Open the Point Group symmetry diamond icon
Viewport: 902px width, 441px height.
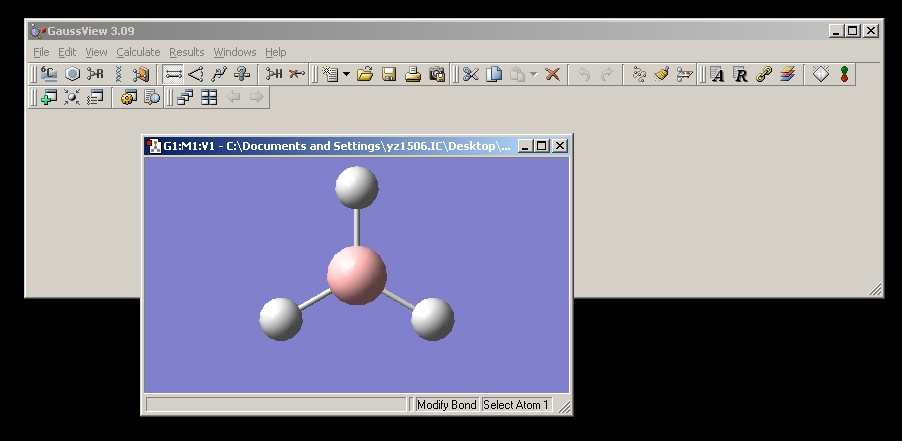[820, 74]
